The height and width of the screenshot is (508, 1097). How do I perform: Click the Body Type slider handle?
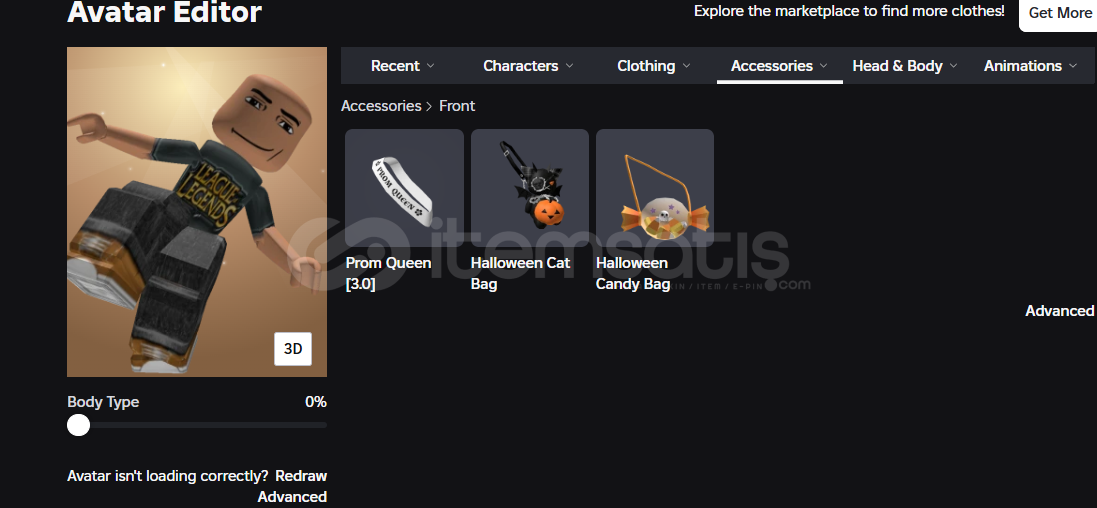(78, 425)
